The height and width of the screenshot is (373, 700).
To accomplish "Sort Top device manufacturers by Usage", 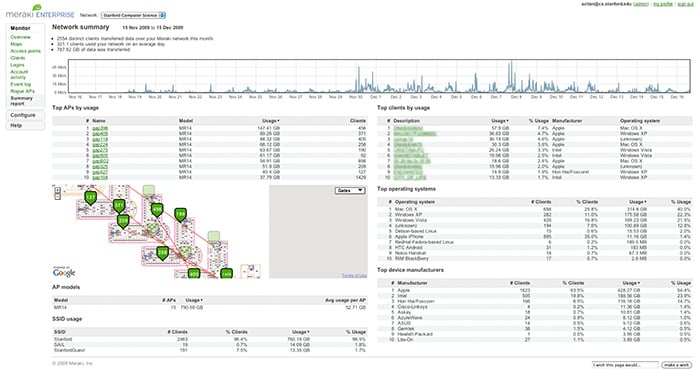I will tap(631, 283).
